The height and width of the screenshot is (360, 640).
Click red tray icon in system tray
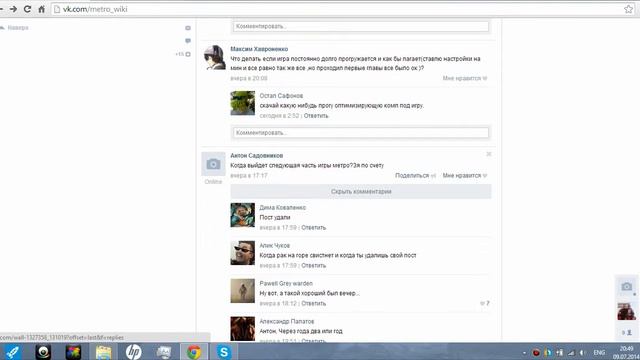coord(536,353)
